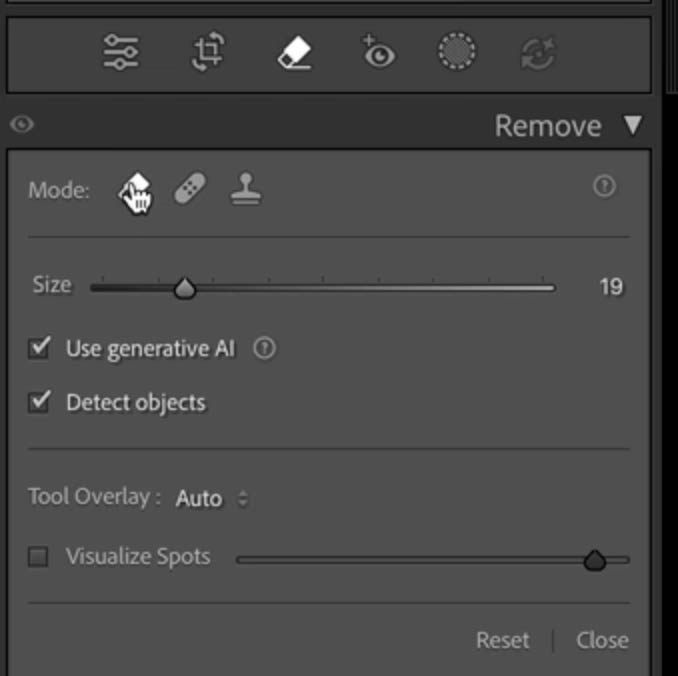Choose Remove mode eraser icon beside Mode label
Image resolution: width=678 pixels, height=676 pixels.
pyautogui.click(x=136, y=189)
